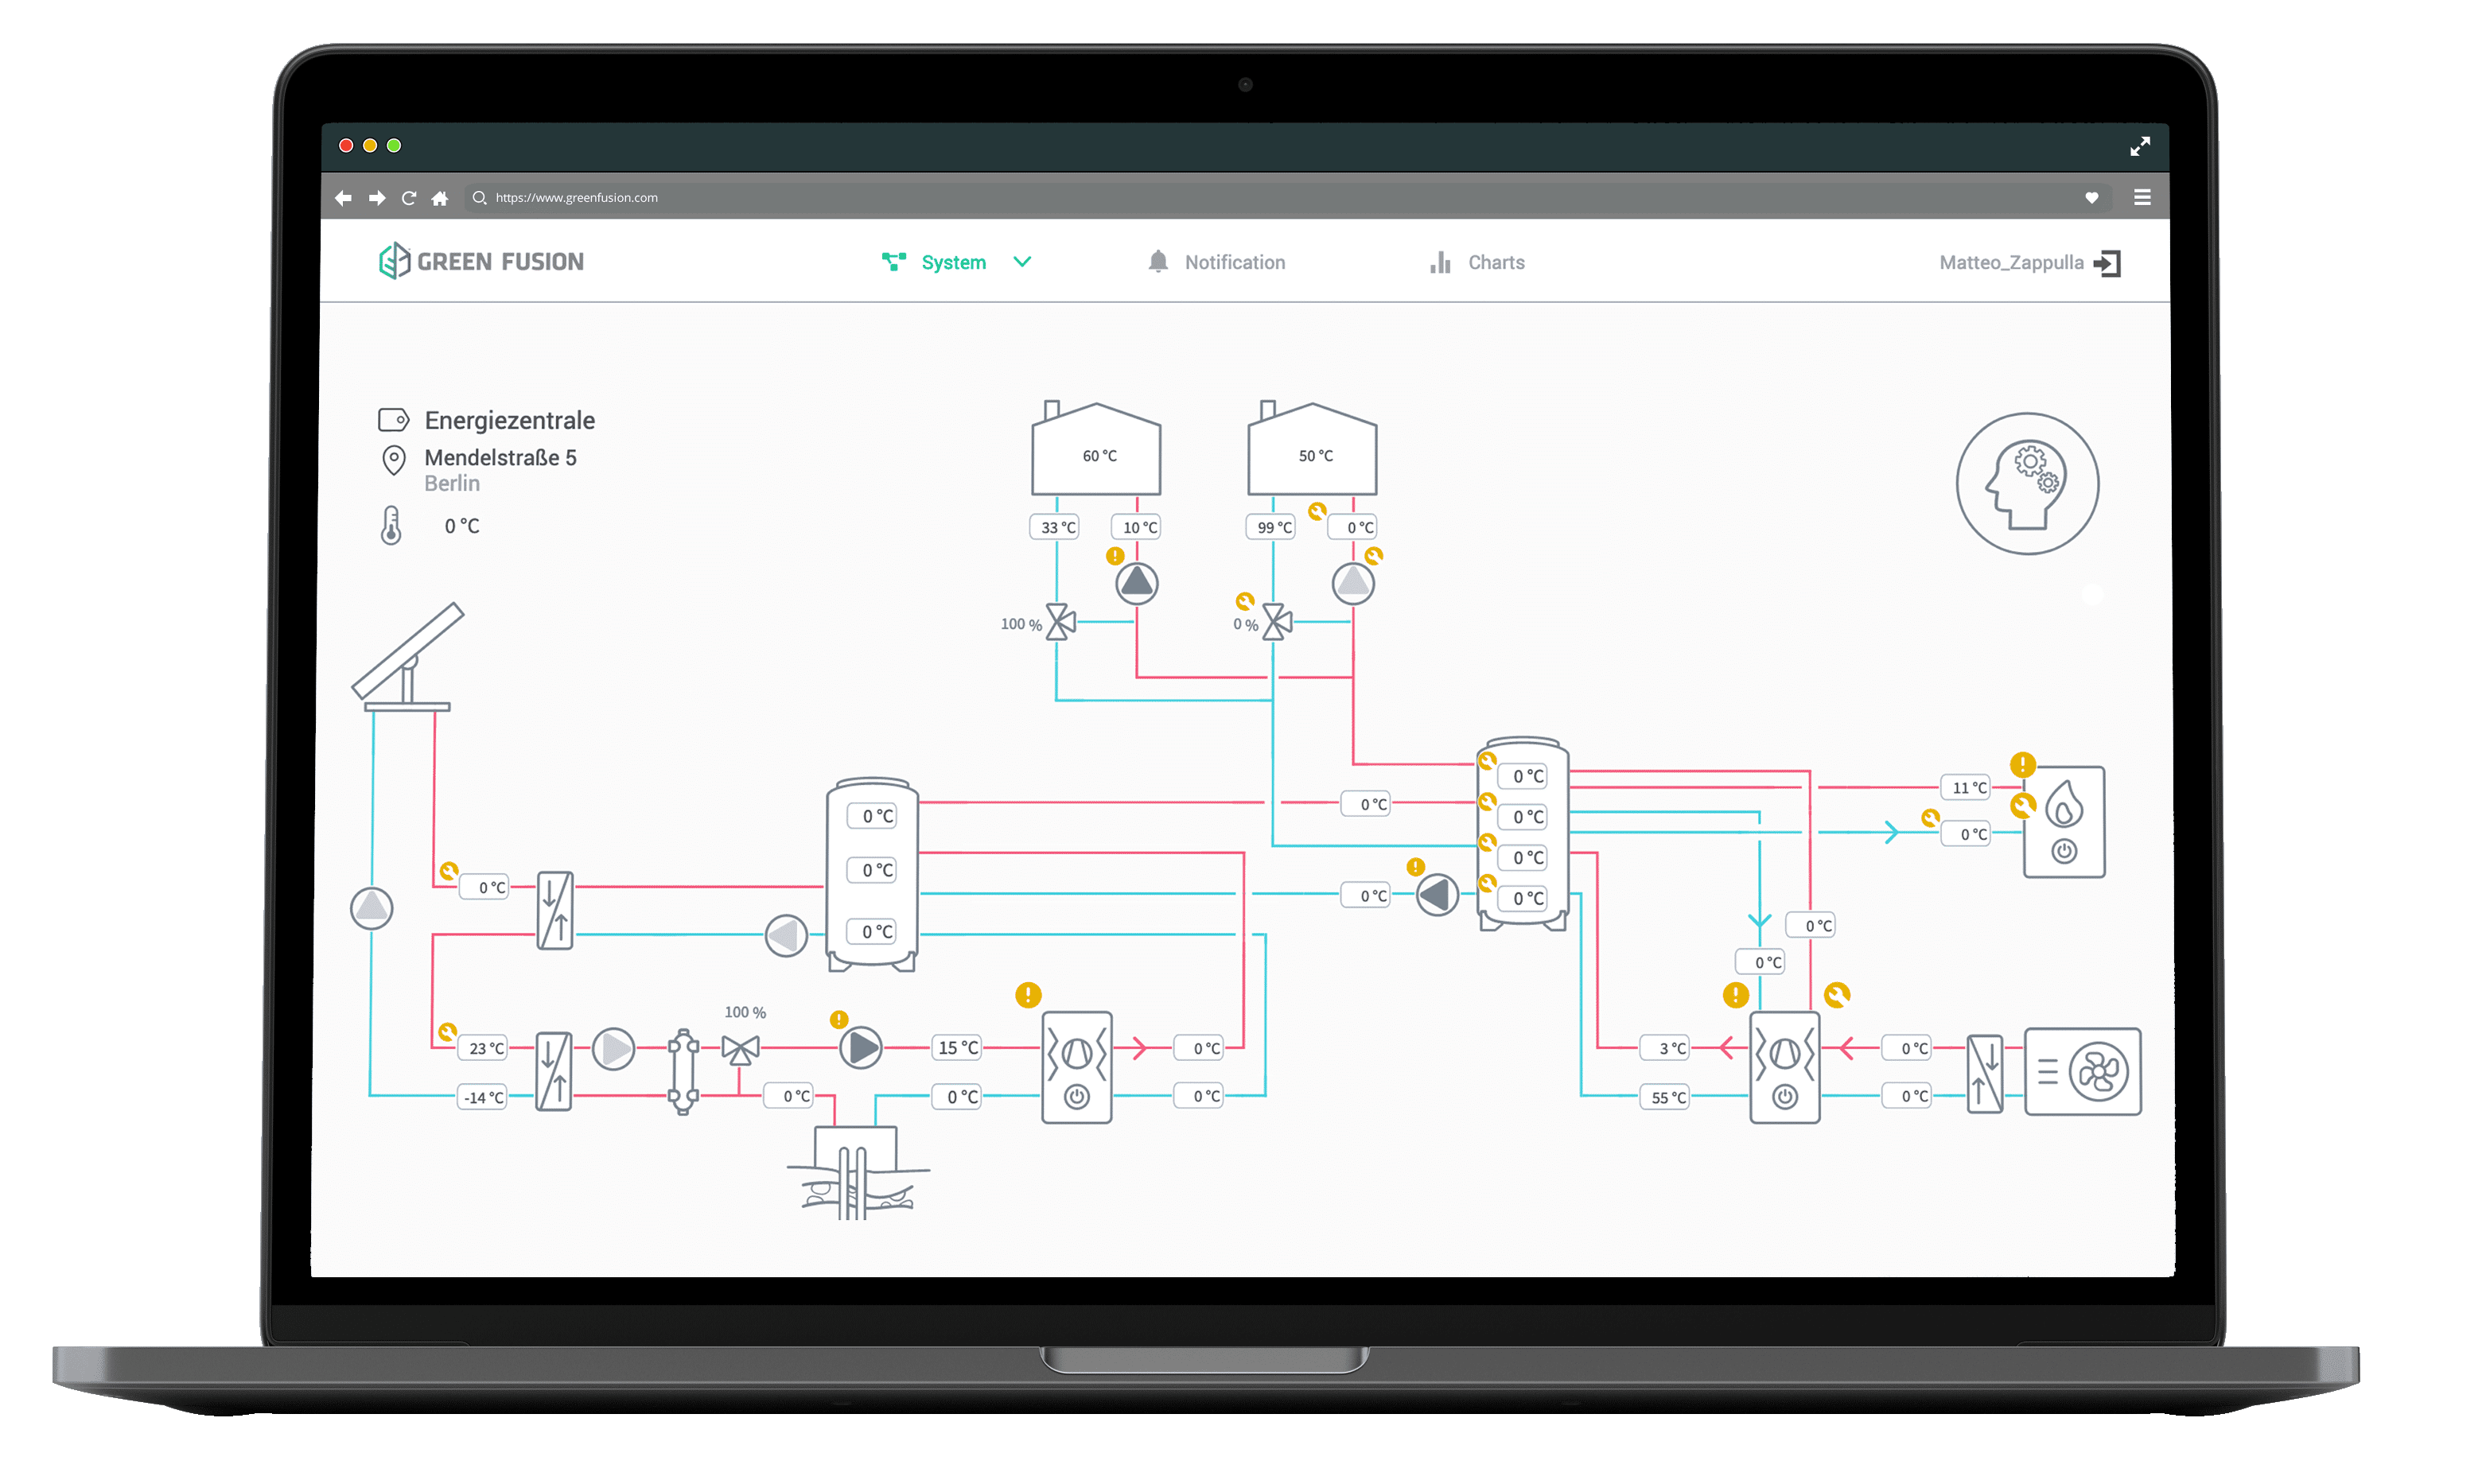Click the AI head with gears icon

2027,484
